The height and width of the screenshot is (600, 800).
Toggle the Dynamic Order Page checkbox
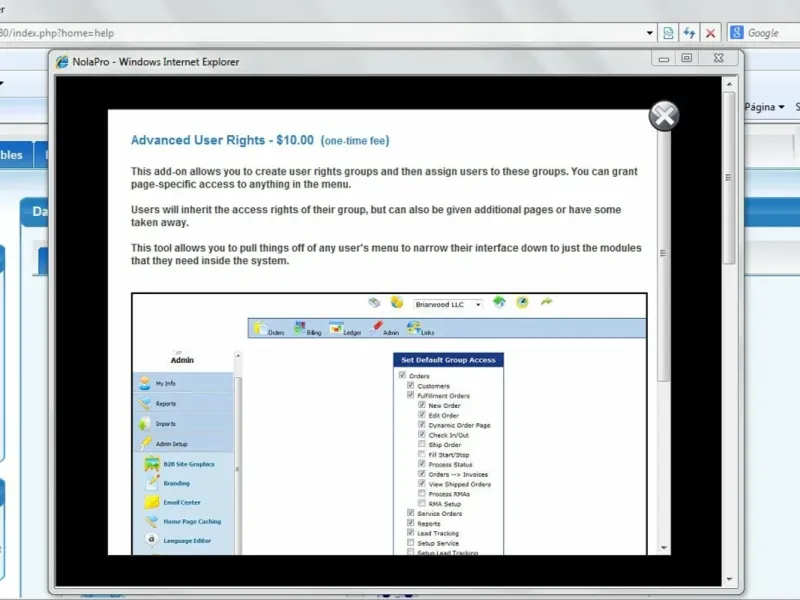coord(422,424)
